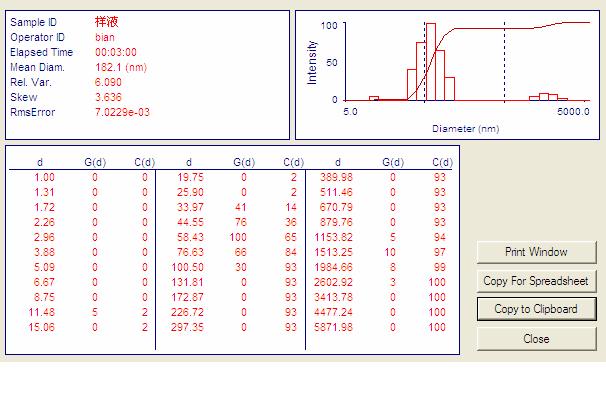The width and height of the screenshot is (606, 401).
Task: Select diameter cell 76.63
Action: [190, 252]
